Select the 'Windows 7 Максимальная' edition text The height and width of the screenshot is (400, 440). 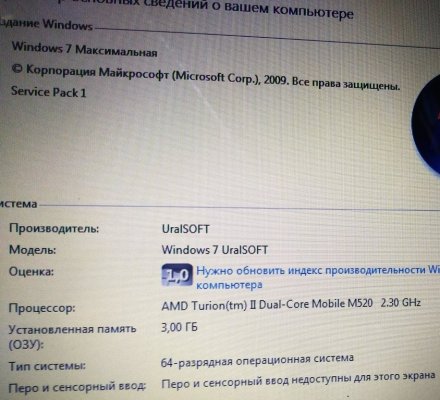pos(85,49)
